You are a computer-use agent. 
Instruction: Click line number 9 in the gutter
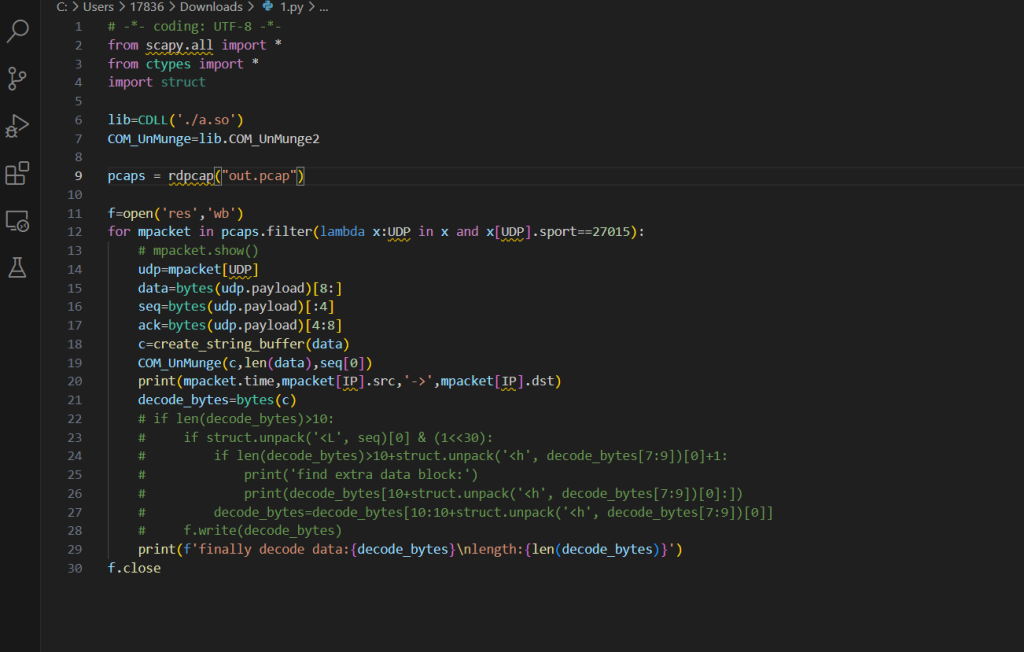click(78, 176)
